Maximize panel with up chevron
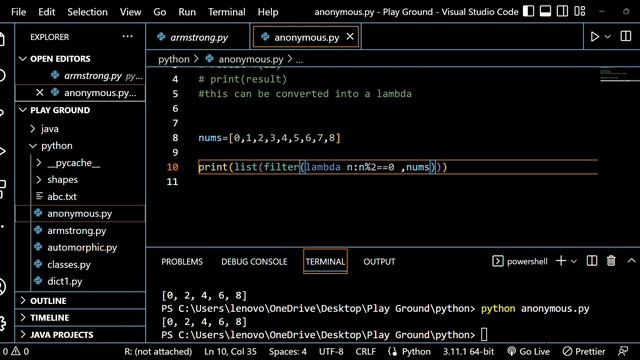The width and height of the screenshot is (640, 360). pyautogui.click(x=631, y=261)
